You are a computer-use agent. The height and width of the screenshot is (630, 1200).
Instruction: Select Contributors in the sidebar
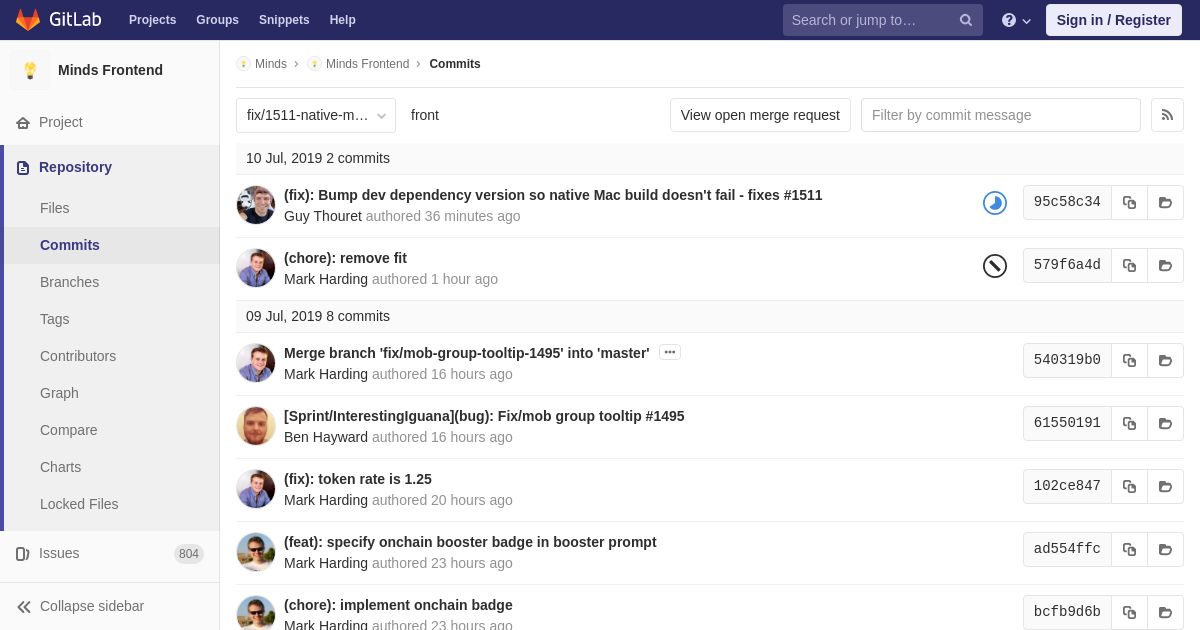coord(78,356)
